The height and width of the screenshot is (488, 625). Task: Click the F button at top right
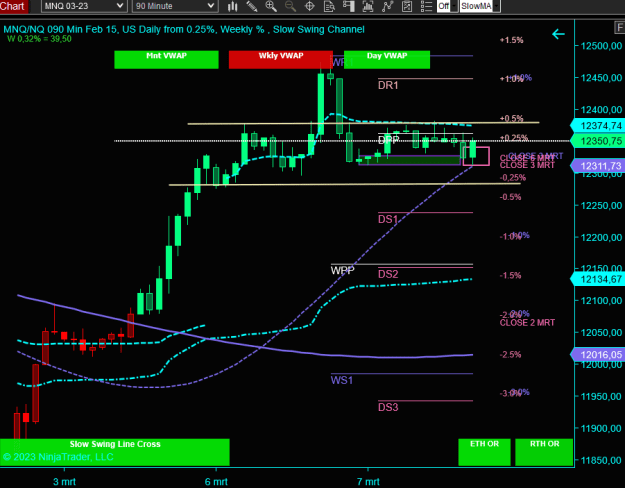[619, 27]
